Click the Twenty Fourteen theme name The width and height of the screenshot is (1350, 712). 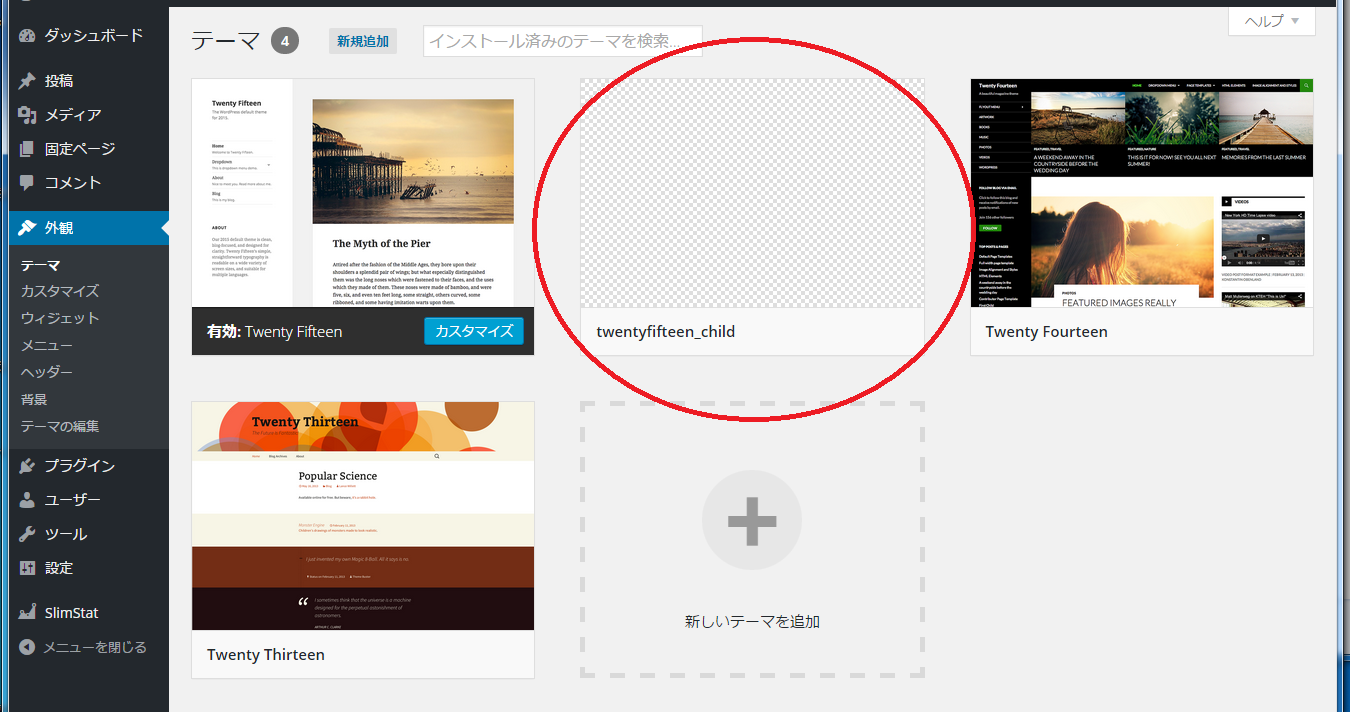1046,331
